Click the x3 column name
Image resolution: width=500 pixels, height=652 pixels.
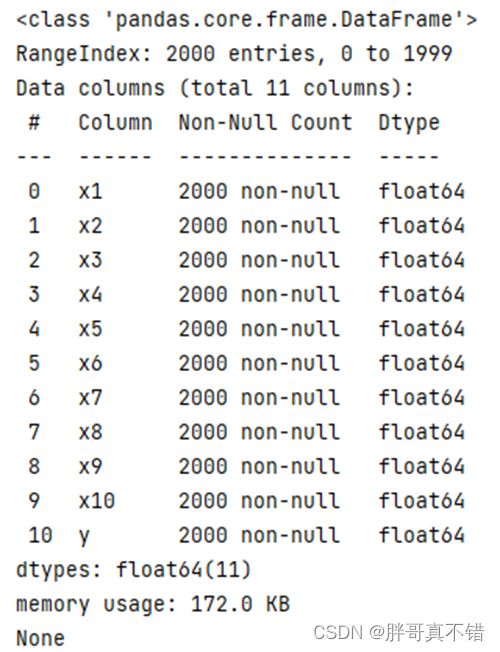pos(91,260)
